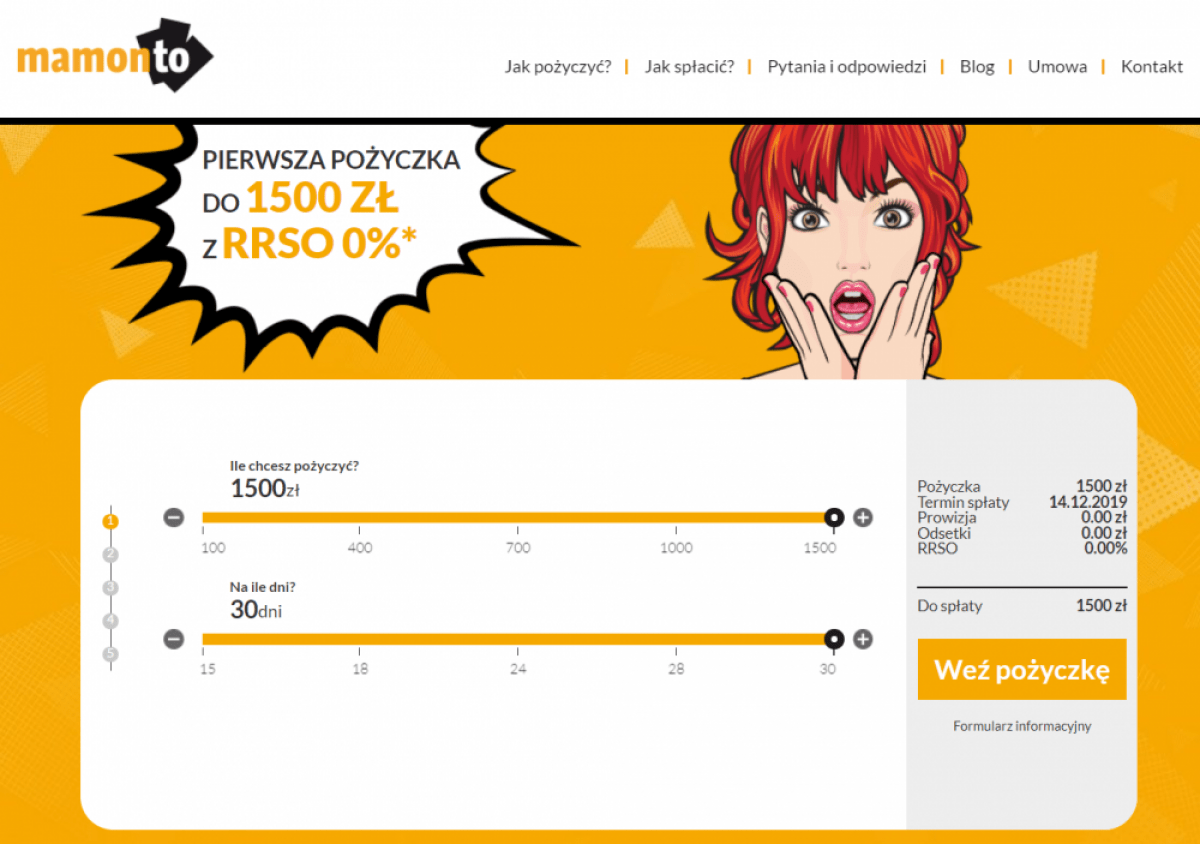Click the days slider handle
1200x844 pixels.
833,639
